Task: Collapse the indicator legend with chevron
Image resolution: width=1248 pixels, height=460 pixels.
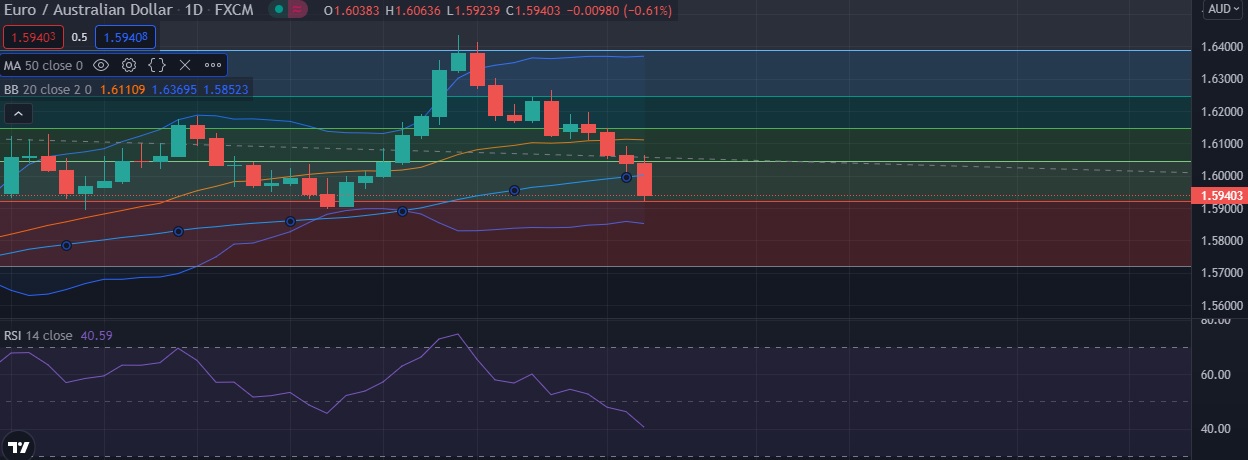Action: (17, 115)
